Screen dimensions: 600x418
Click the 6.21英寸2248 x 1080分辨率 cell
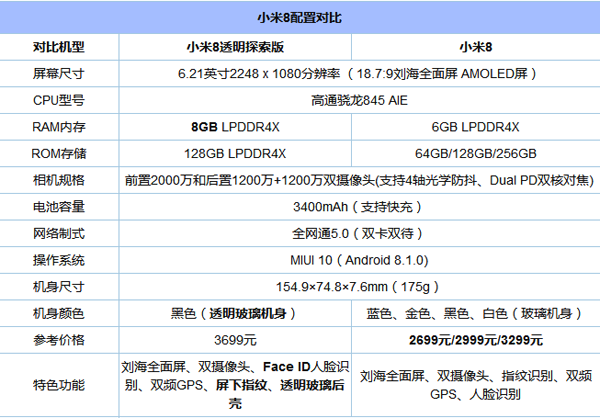pos(359,73)
